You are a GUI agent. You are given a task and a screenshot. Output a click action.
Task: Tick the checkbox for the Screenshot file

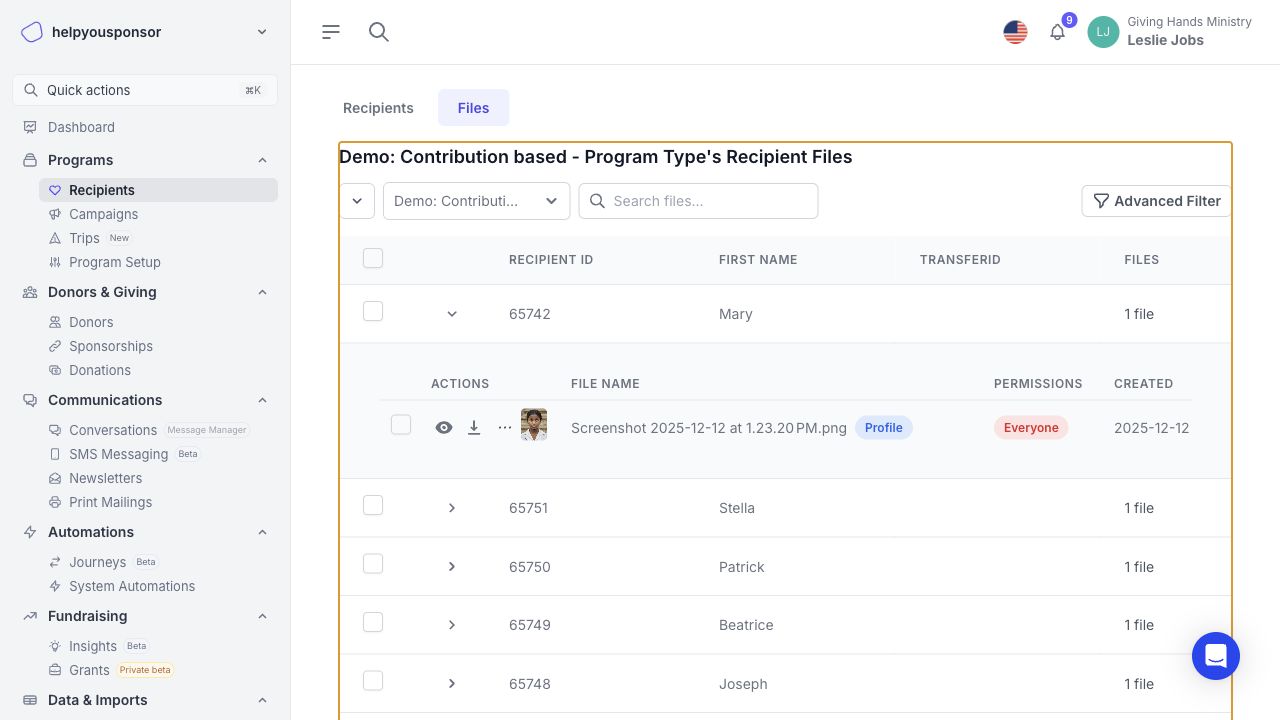(401, 425)
